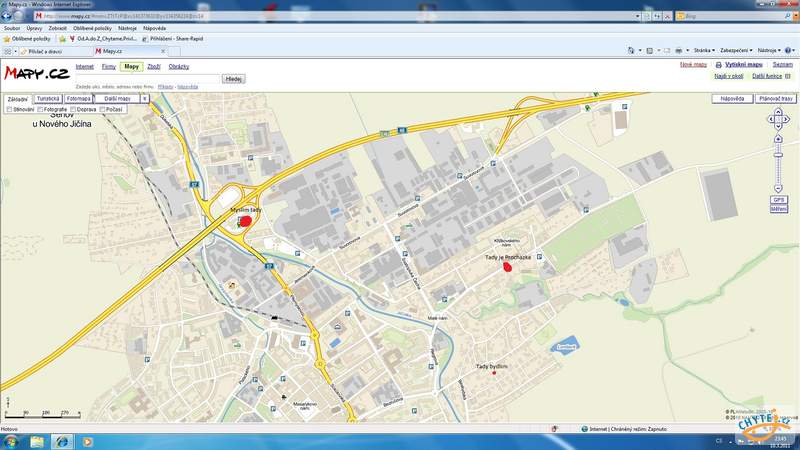The image size is (800, 450).
Task: Click the browser Back button
Action: 7,16
